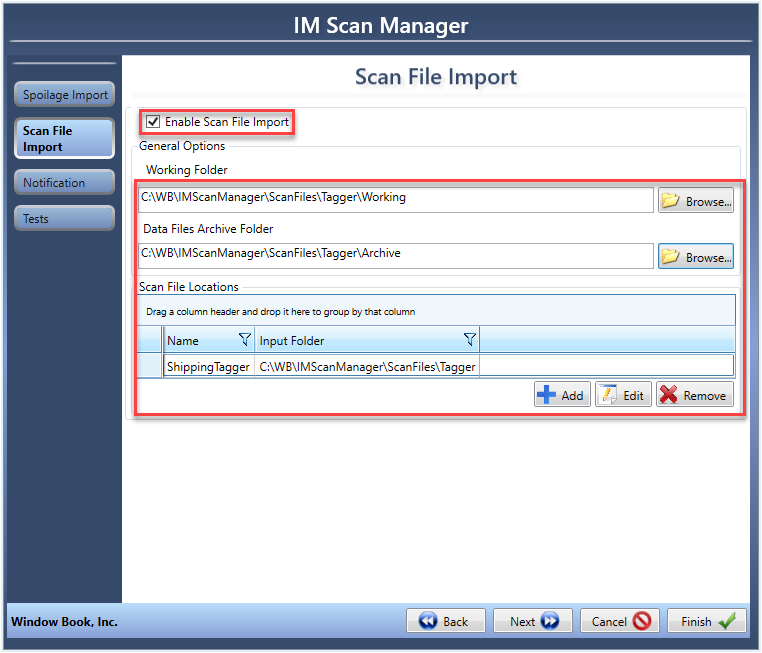Open the Spoilage Import page
Image resolution: width=762 pixels, height=653 pixels.
click(x=65, y=94)
